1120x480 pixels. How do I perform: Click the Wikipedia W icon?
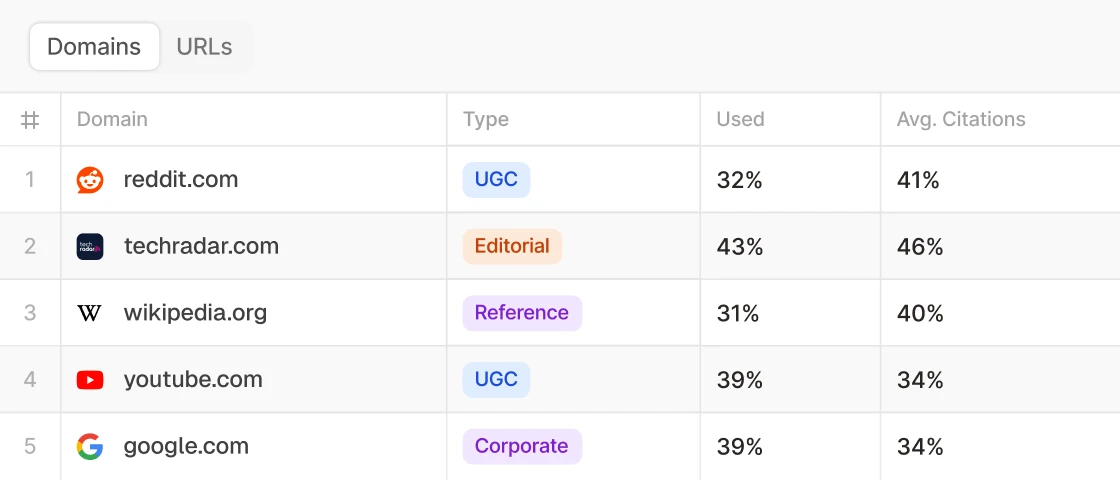tap(90, 313)
